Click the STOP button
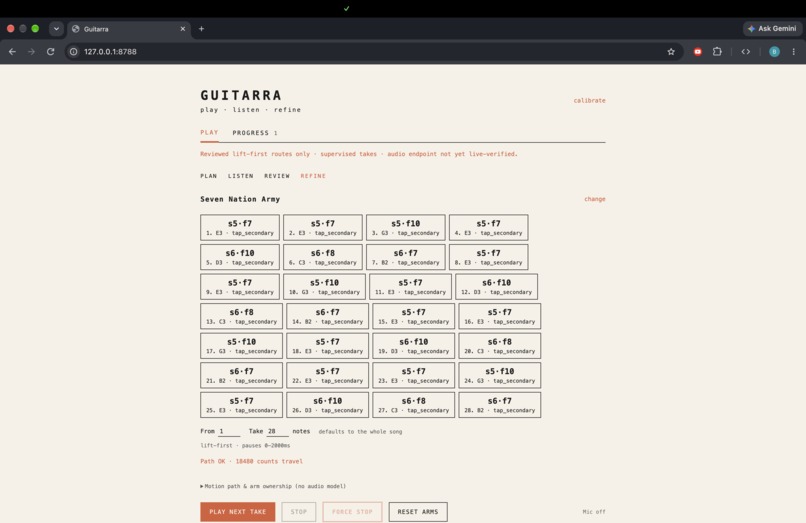Screen dimensions: 806x523 pyautogui.click(x=299, y=512)
